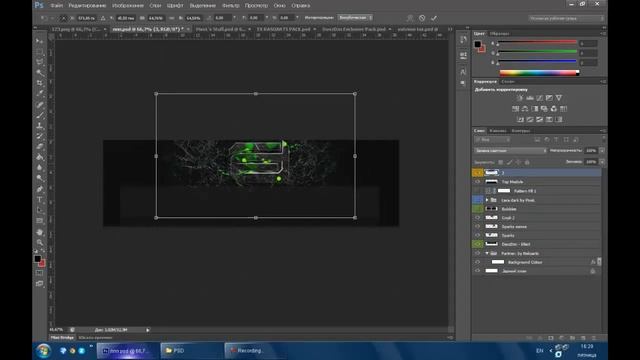
Task: Open the collapsed History panel icon
Action: pos(463,39)
